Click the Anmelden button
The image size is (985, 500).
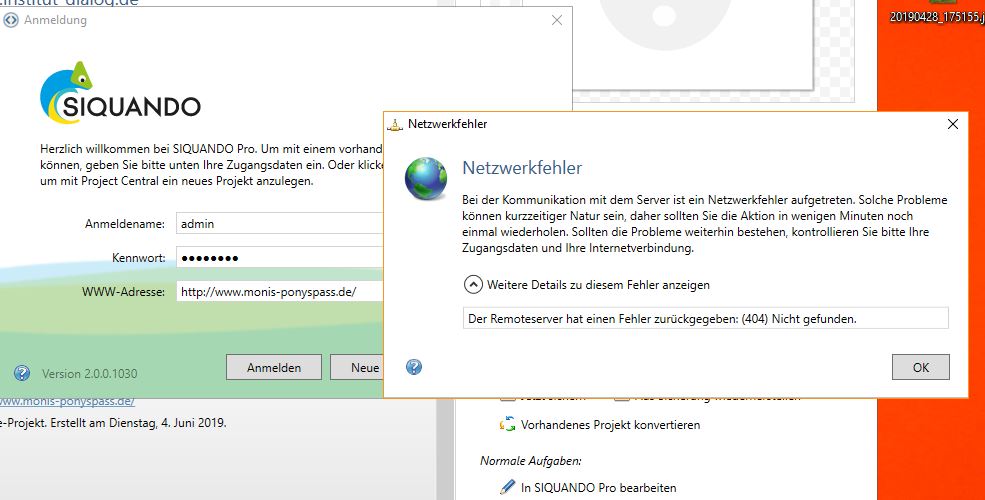coord(274,367)
